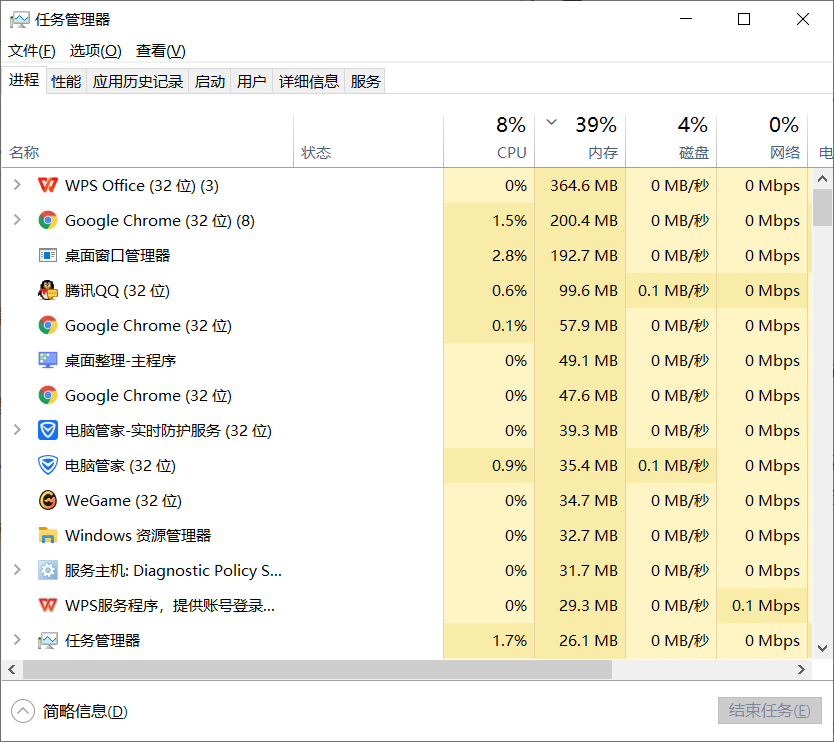This screenshot has width=834, height=742.
Task: Expand 服务主机: Diagnostic Policy group
Action: coord(17,570)
